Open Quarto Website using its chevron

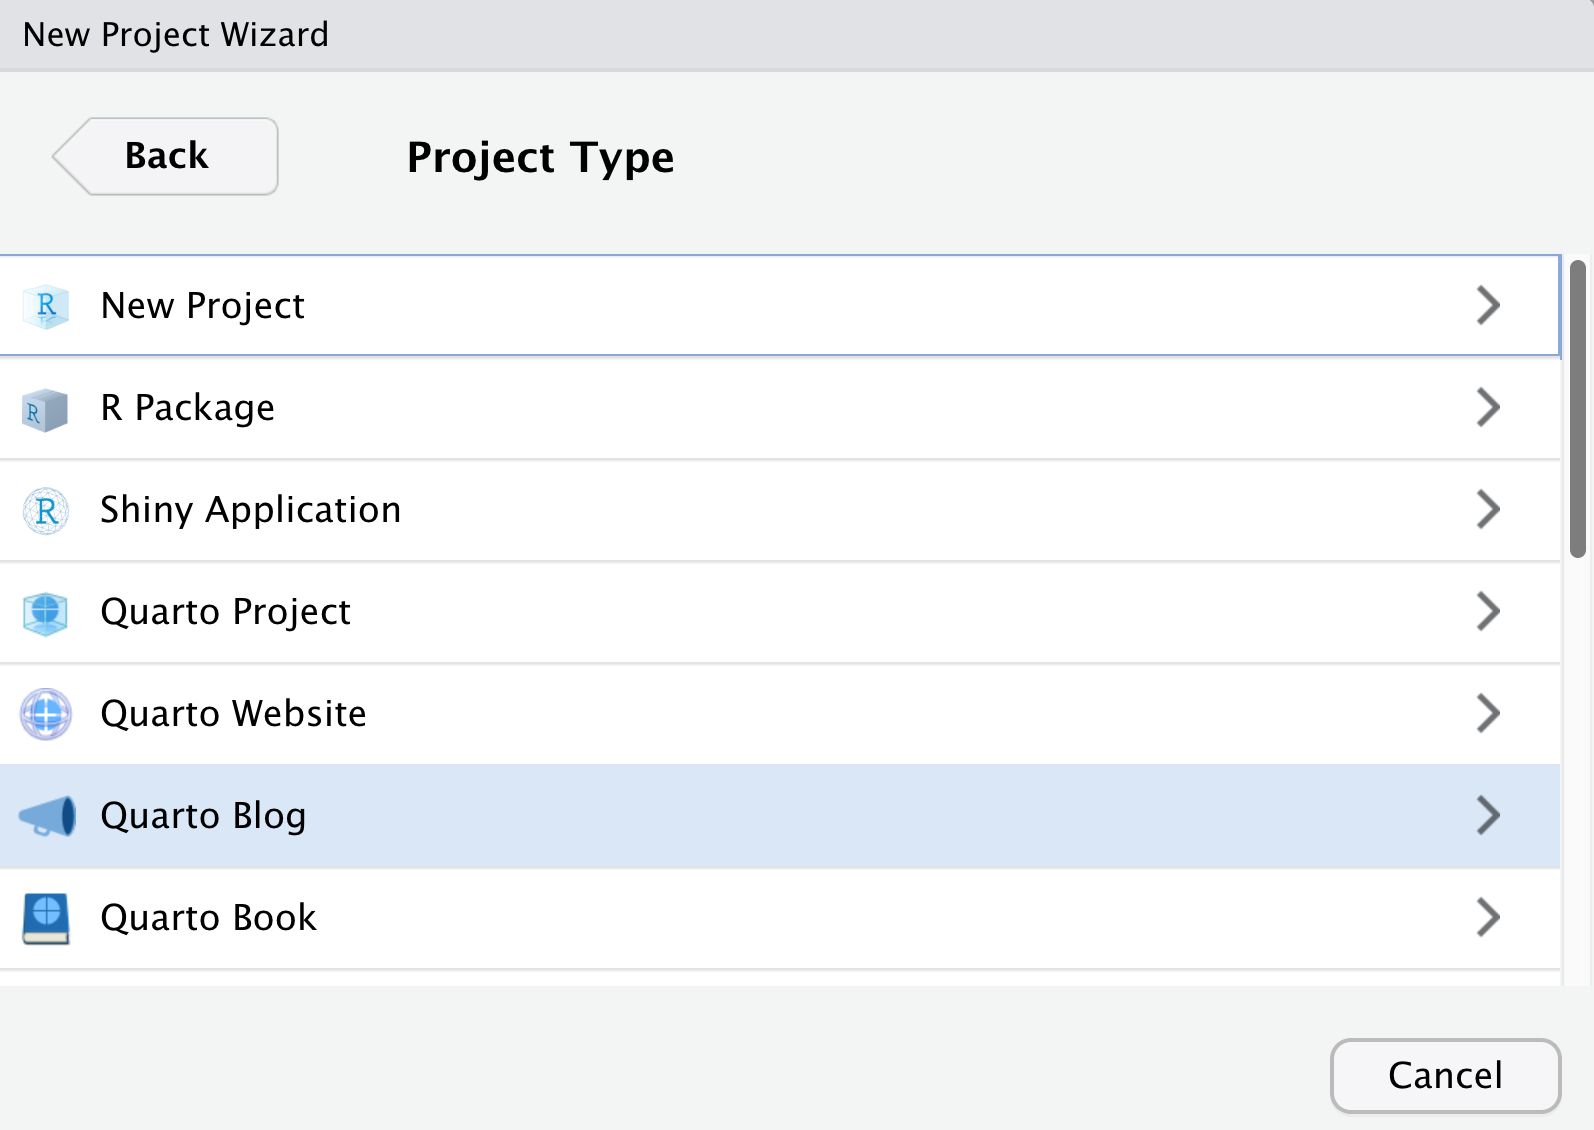tap(1488, 714)
